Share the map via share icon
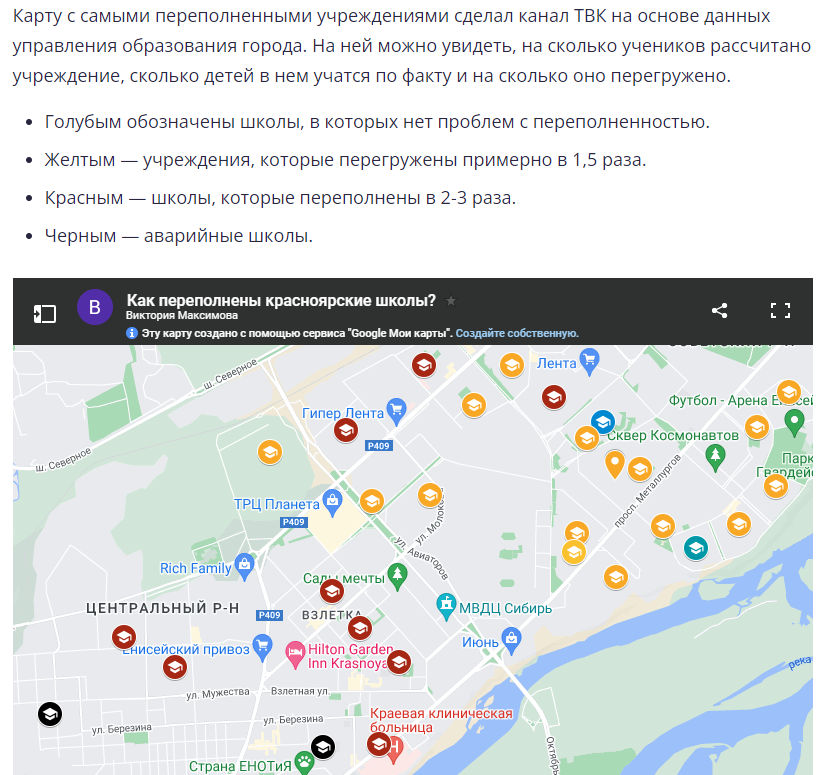821x775 pixels. (x=719, y=311)
